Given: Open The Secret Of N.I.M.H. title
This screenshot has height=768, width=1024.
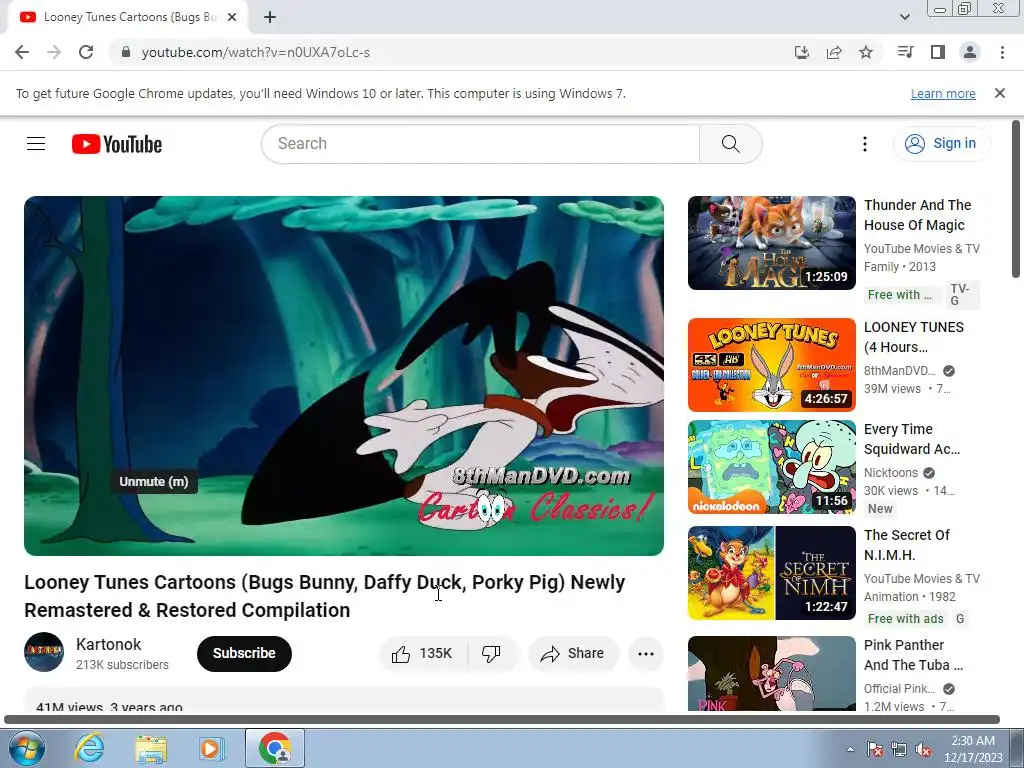Looking at the screenshot, I should tap(906, 545).
